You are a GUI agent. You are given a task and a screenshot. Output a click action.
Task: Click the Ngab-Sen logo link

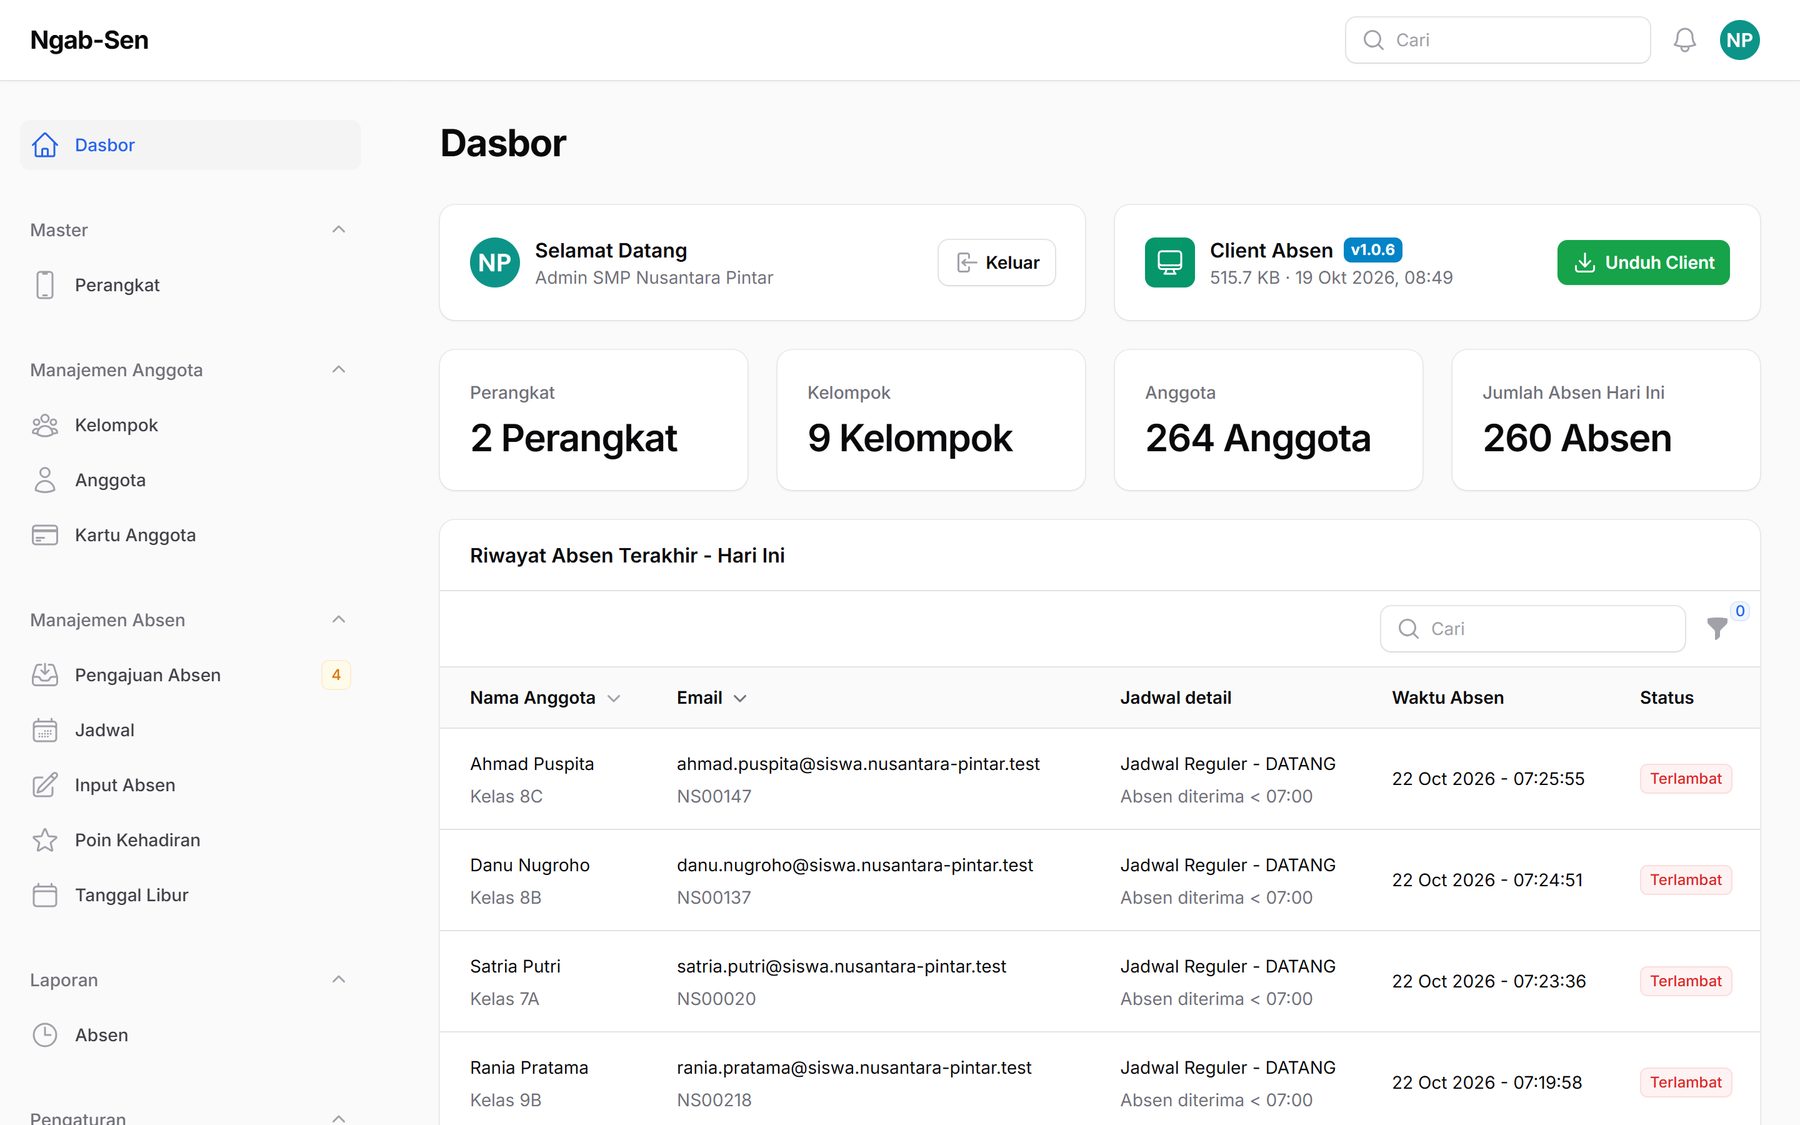(x=89, y=40)
